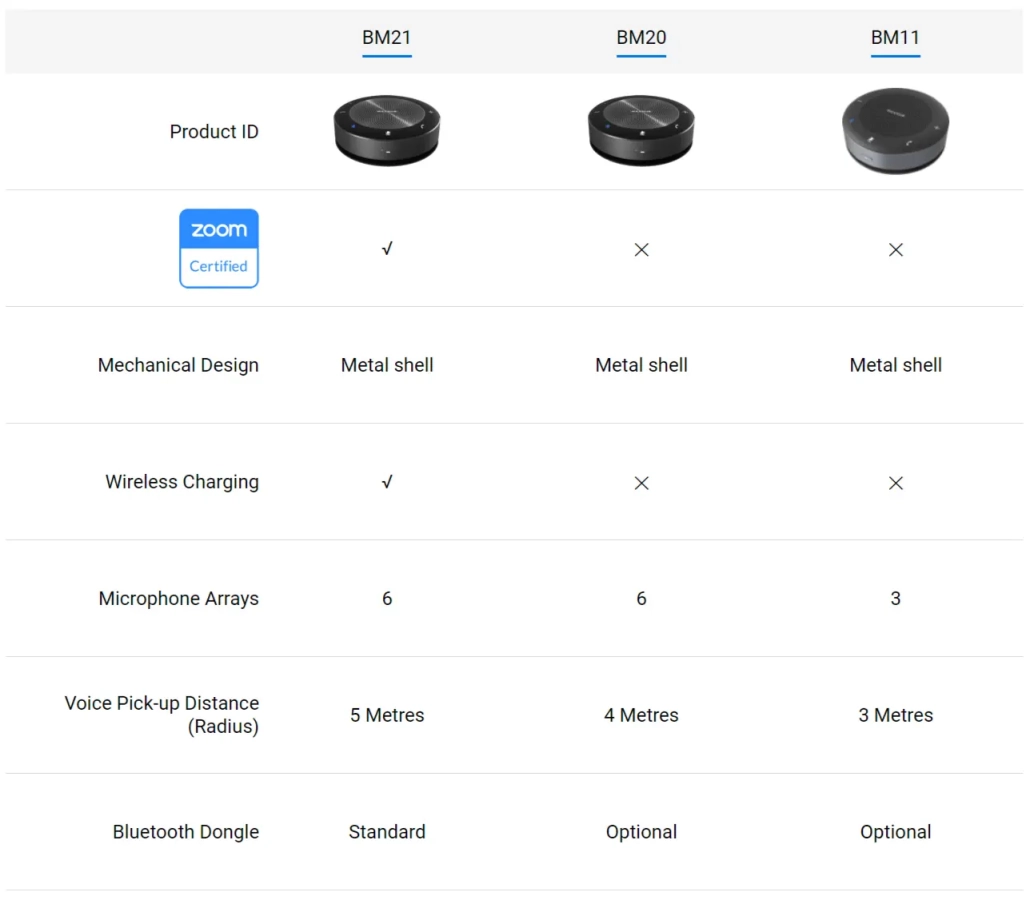Click BM21 Bluetooth Dongle Standard value

pyautogui.click(x=387, y=832)
